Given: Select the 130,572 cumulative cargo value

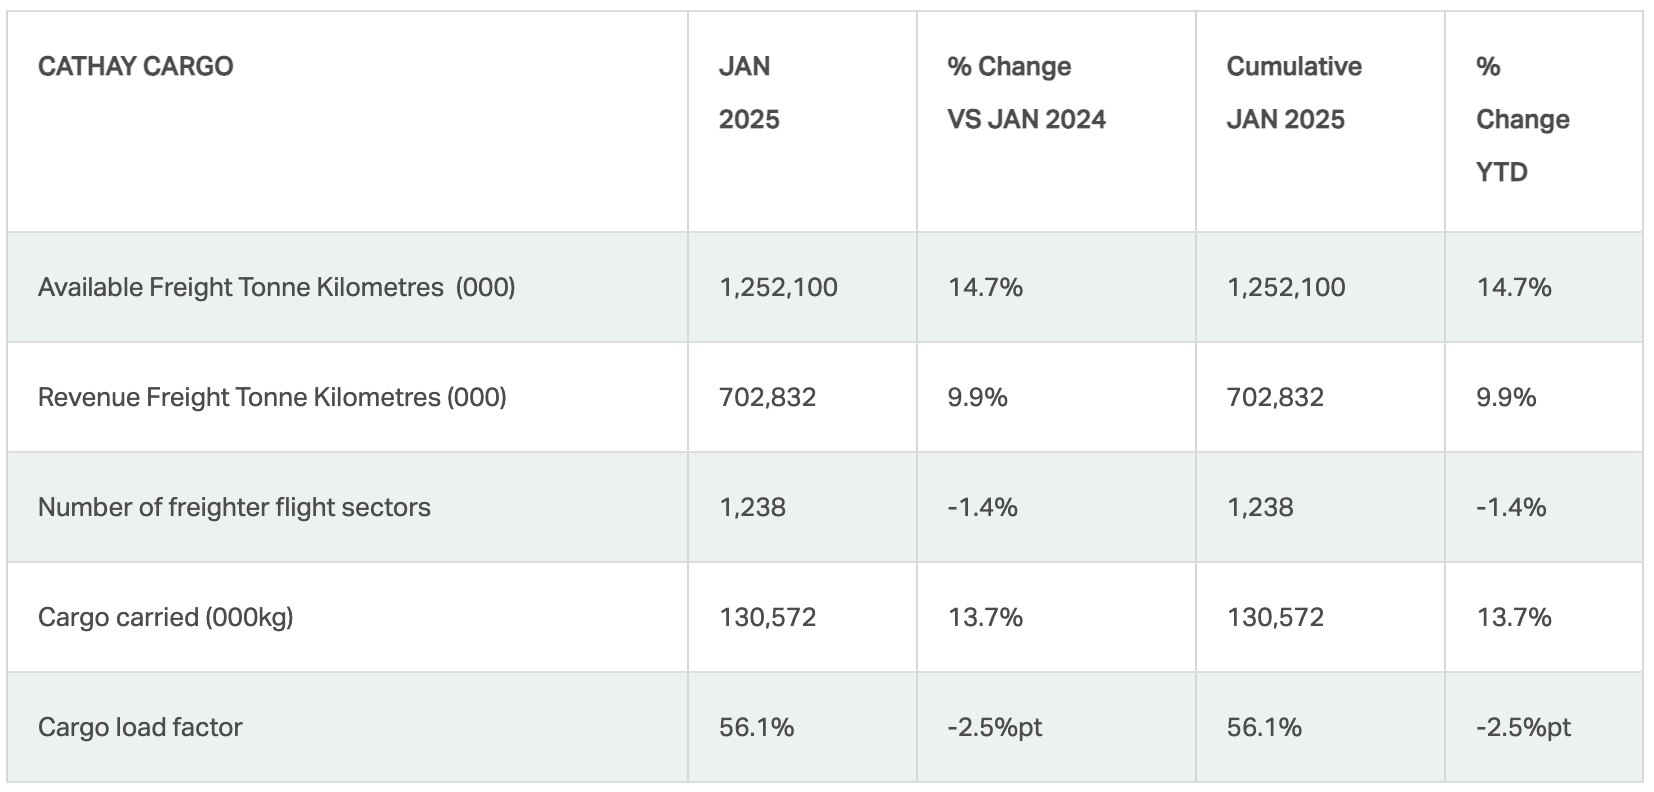Looking at the screenshot, I should [1275, 618].
